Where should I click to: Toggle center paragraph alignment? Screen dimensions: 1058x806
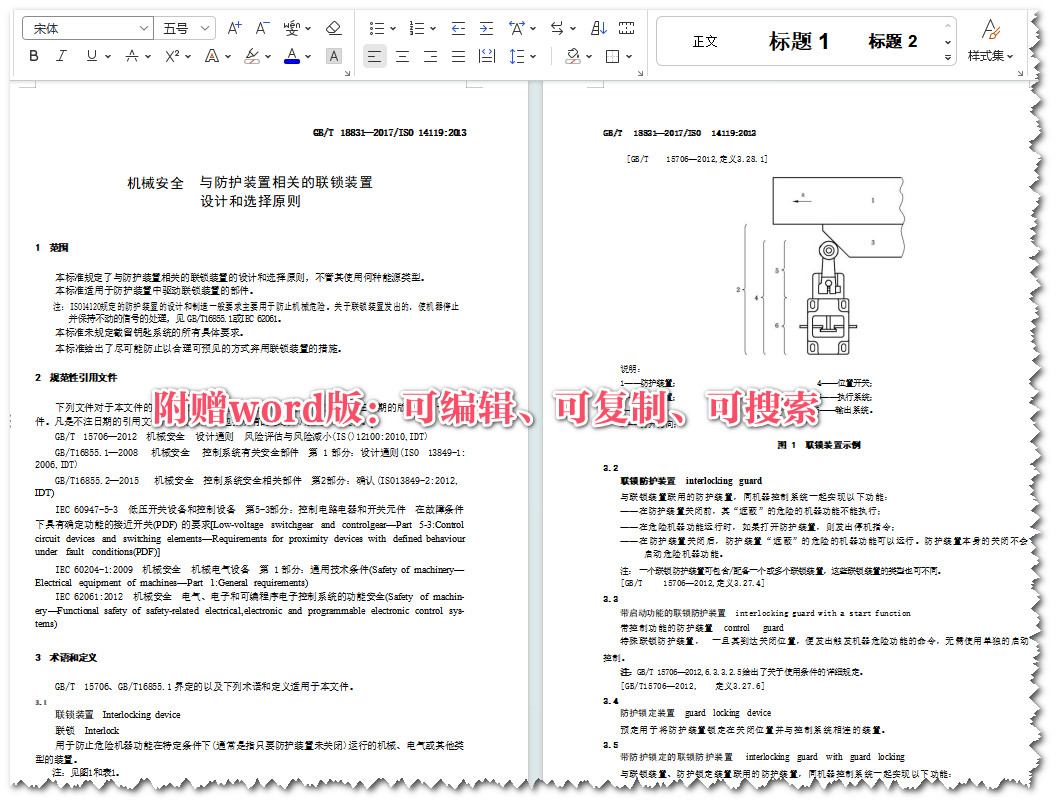pos(403,56)
